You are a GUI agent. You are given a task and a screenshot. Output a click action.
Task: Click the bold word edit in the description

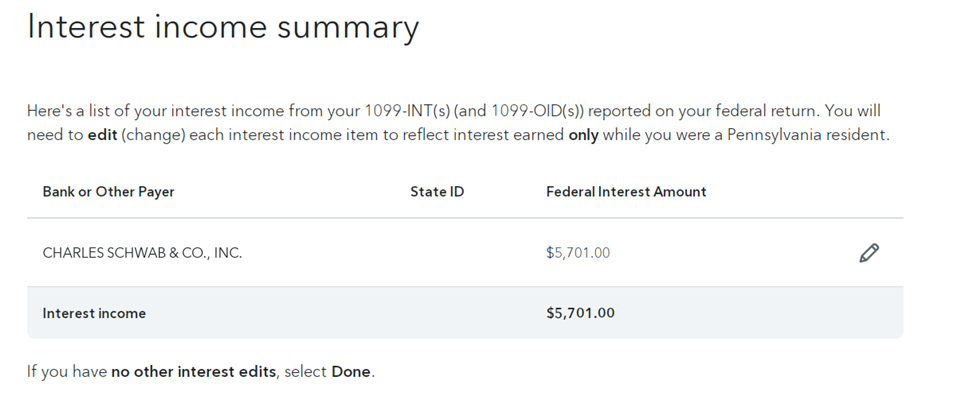102,135
